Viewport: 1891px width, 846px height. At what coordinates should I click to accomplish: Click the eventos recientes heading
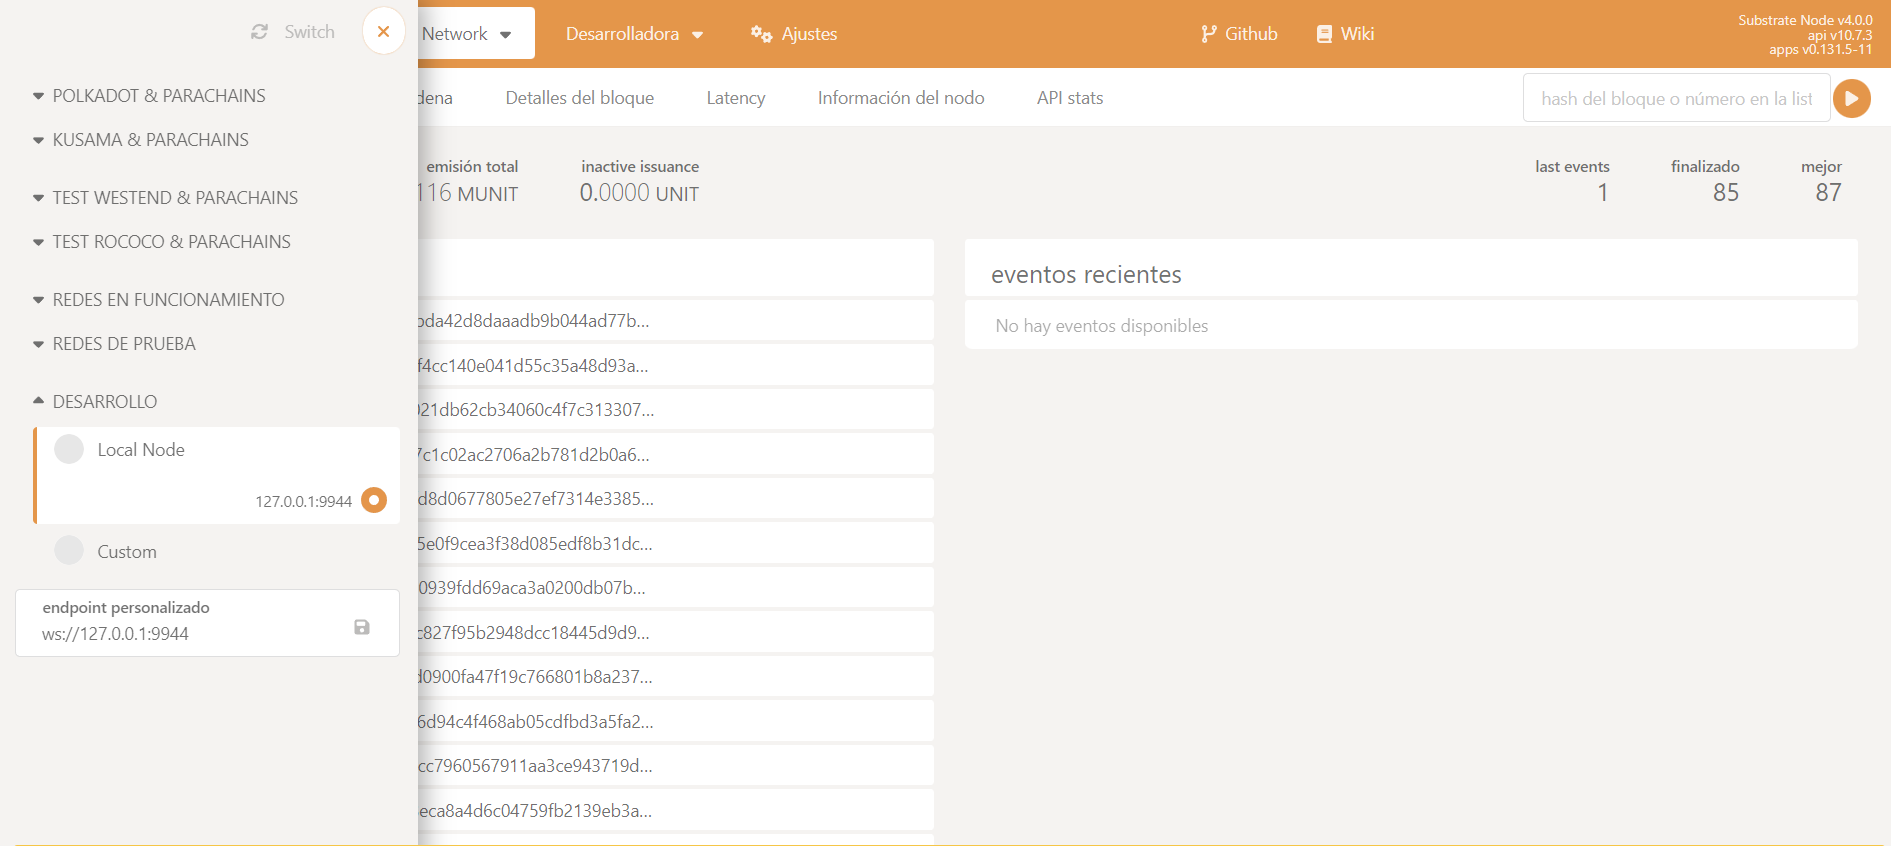pyautogui.click(x=1086, y=275)
